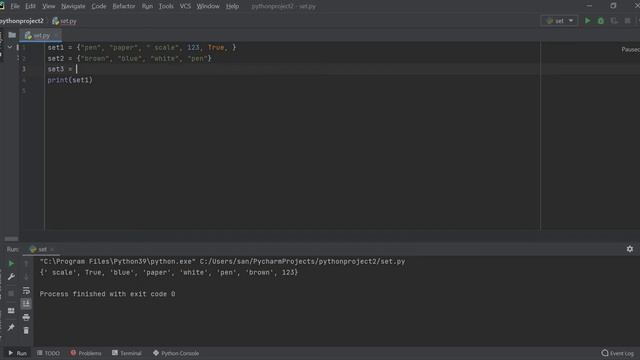Click the printed set output line

tap(169, 272)
